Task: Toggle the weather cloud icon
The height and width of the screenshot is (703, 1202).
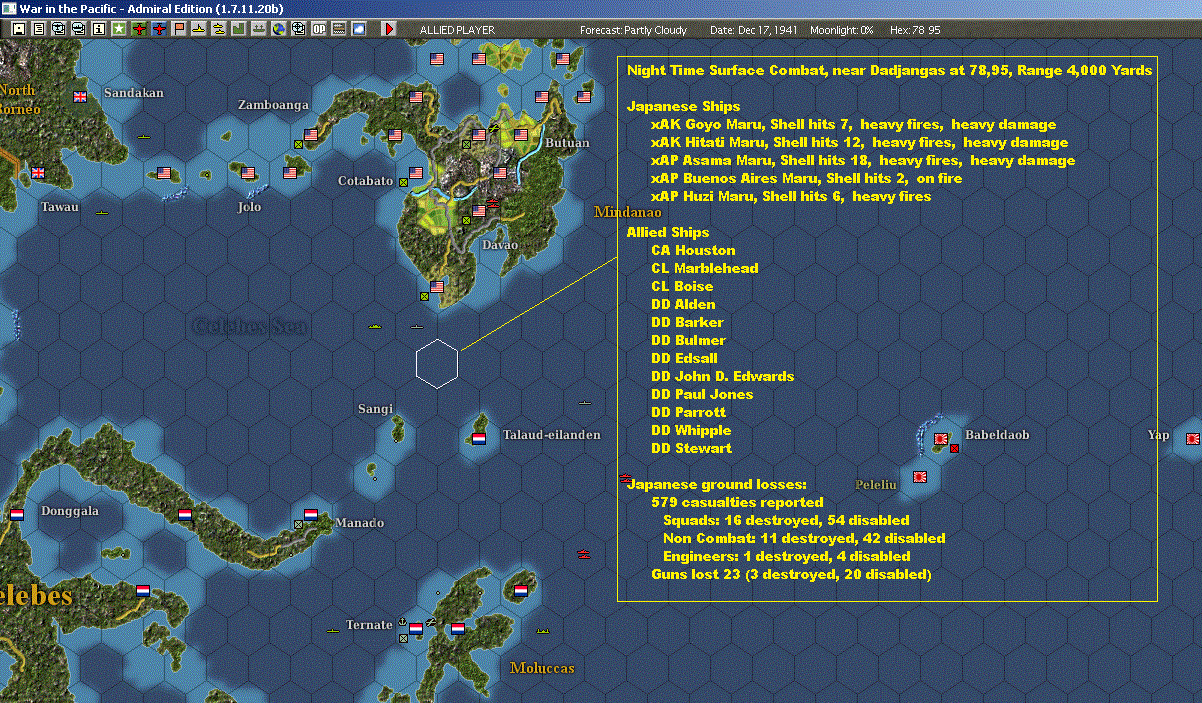Action: (358, 29)
